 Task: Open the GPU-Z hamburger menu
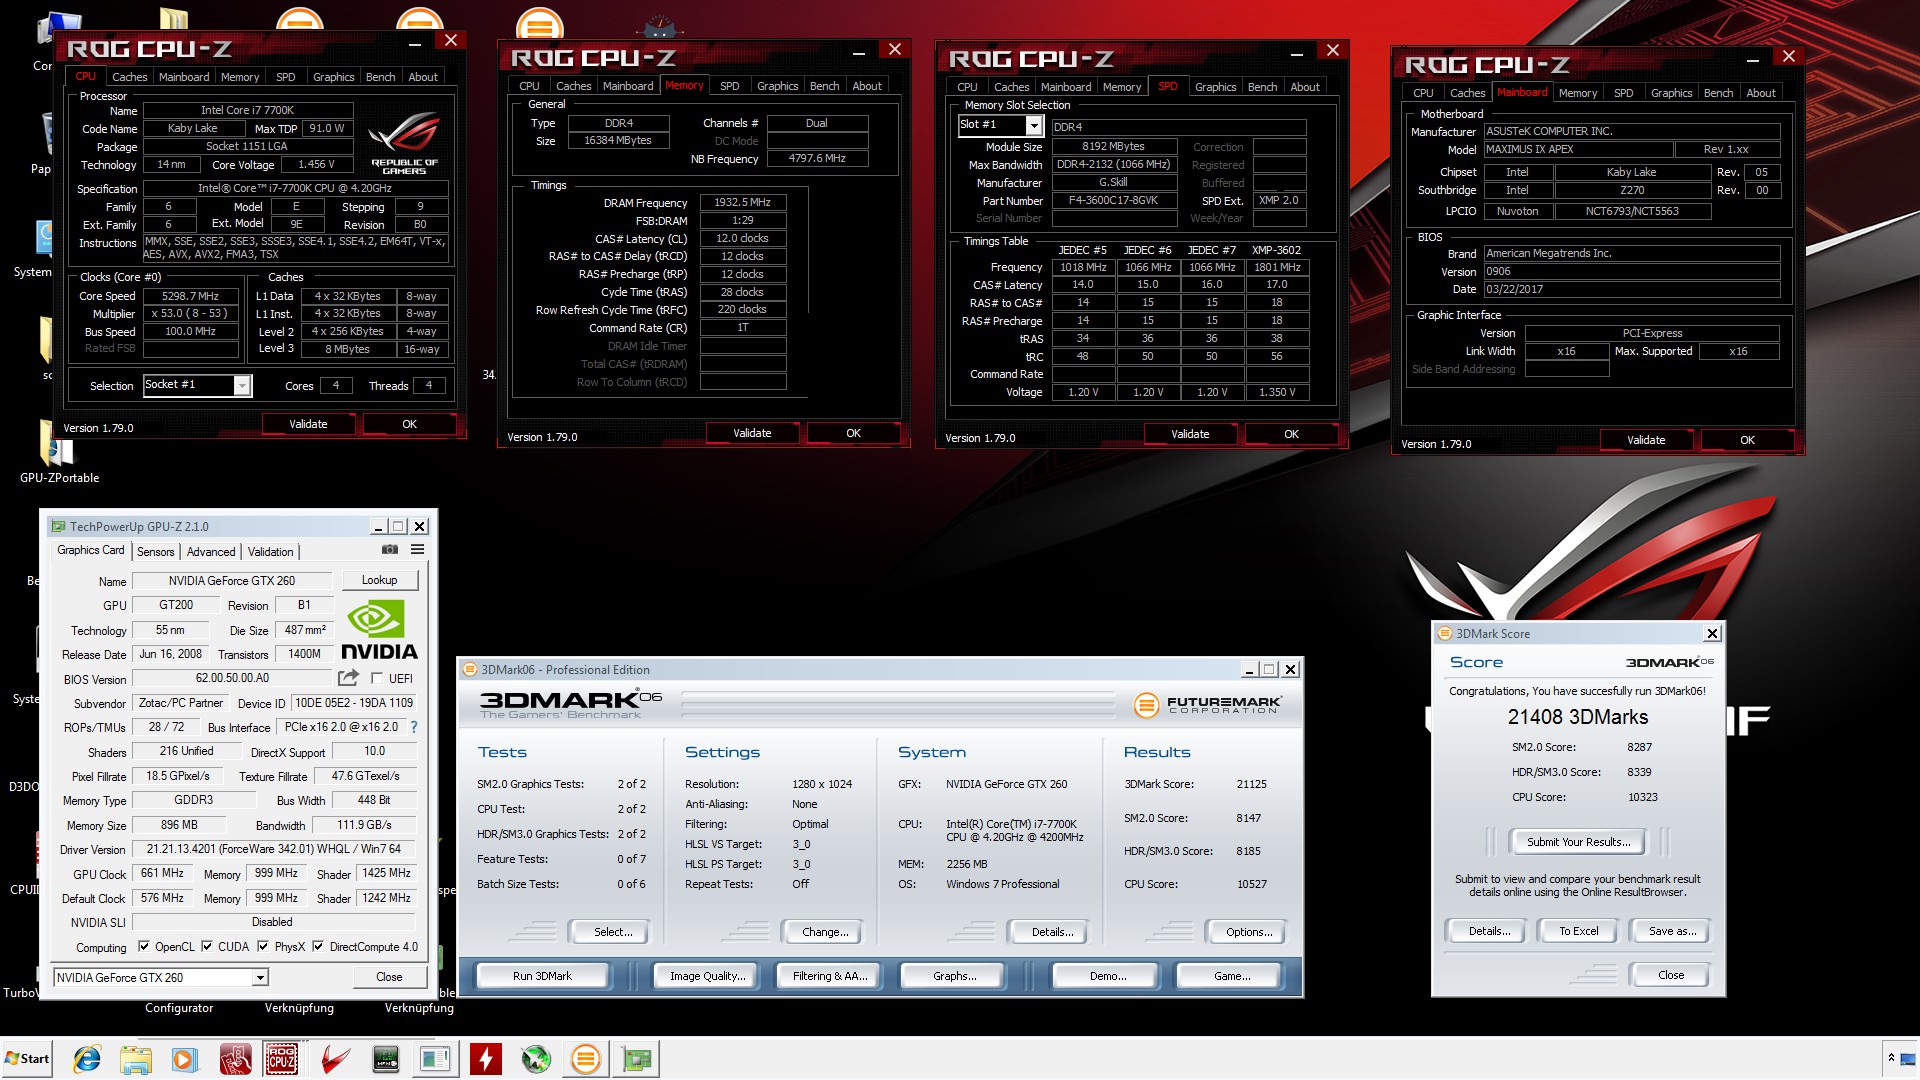[x=418, y=550]
